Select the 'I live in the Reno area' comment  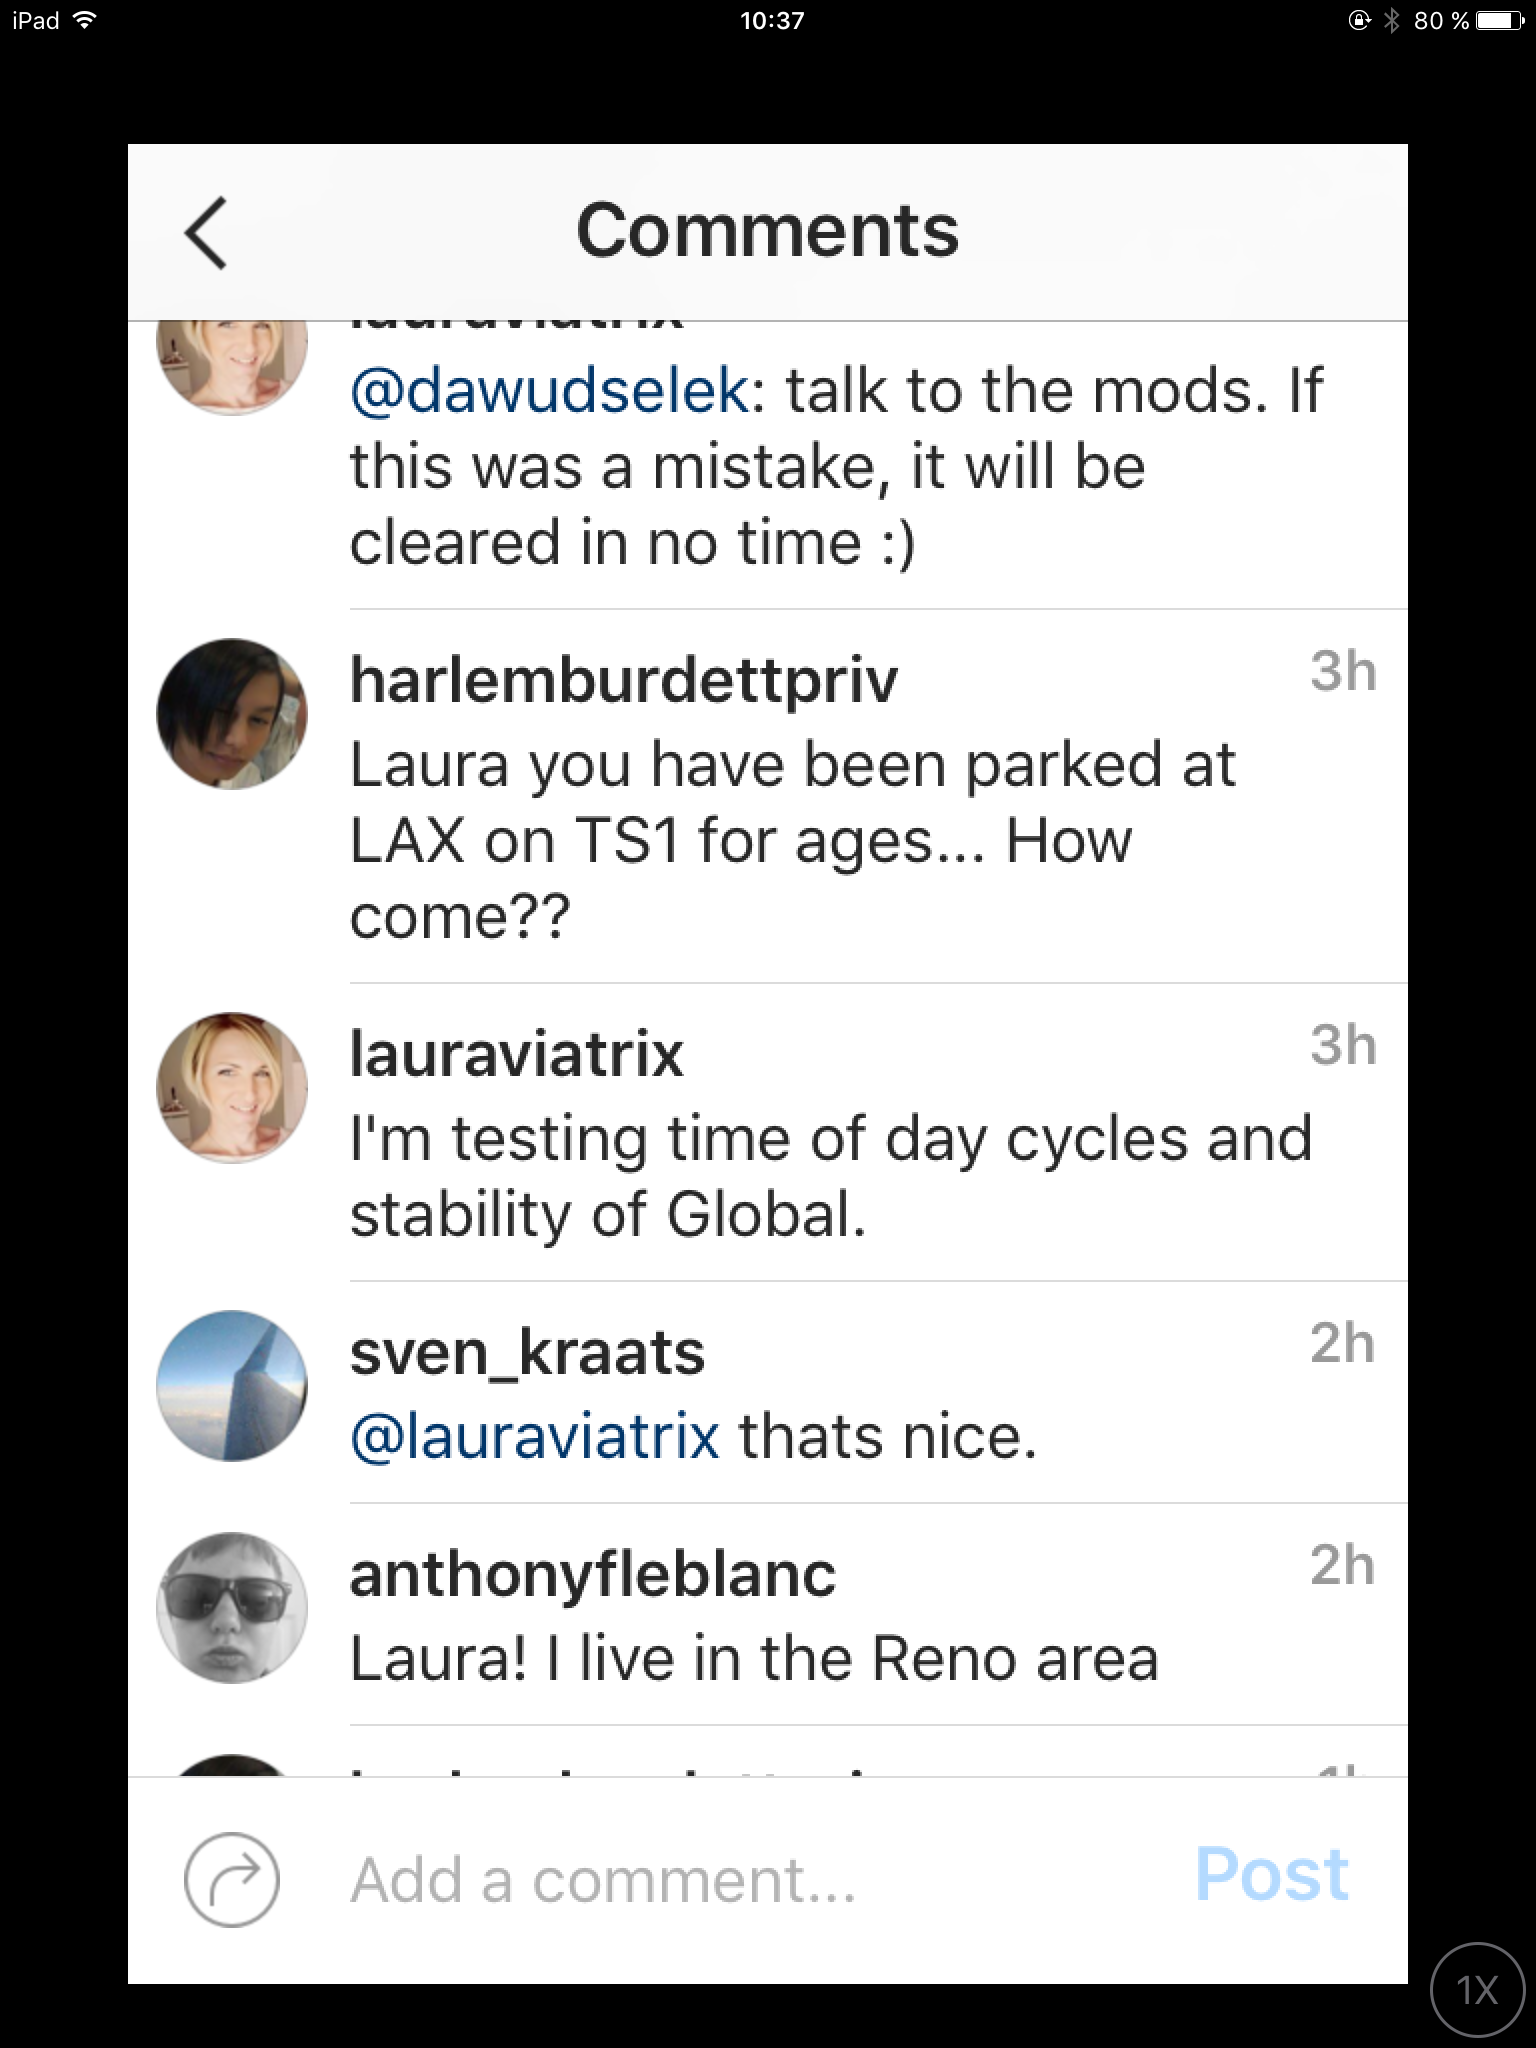[754, 1659]
